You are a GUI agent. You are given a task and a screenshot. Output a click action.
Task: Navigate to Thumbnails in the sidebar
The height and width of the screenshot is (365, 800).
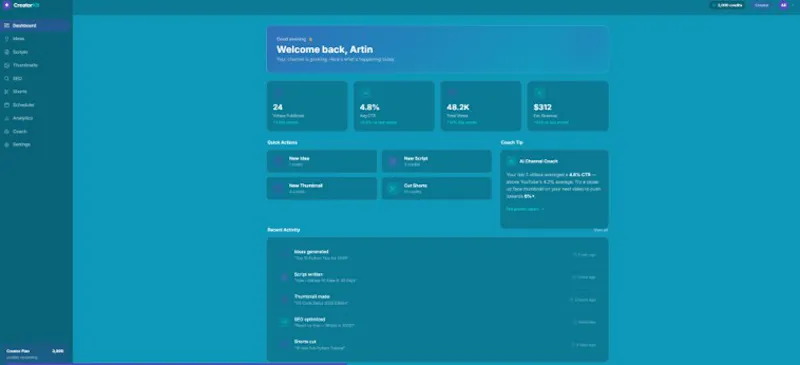35,65
